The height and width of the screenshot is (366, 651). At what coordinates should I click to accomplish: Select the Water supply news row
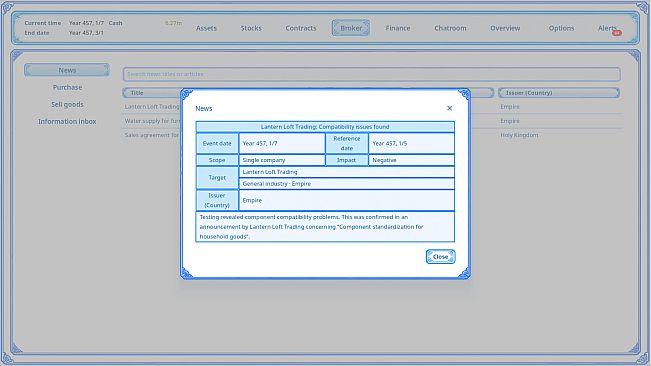click(372, 121)
